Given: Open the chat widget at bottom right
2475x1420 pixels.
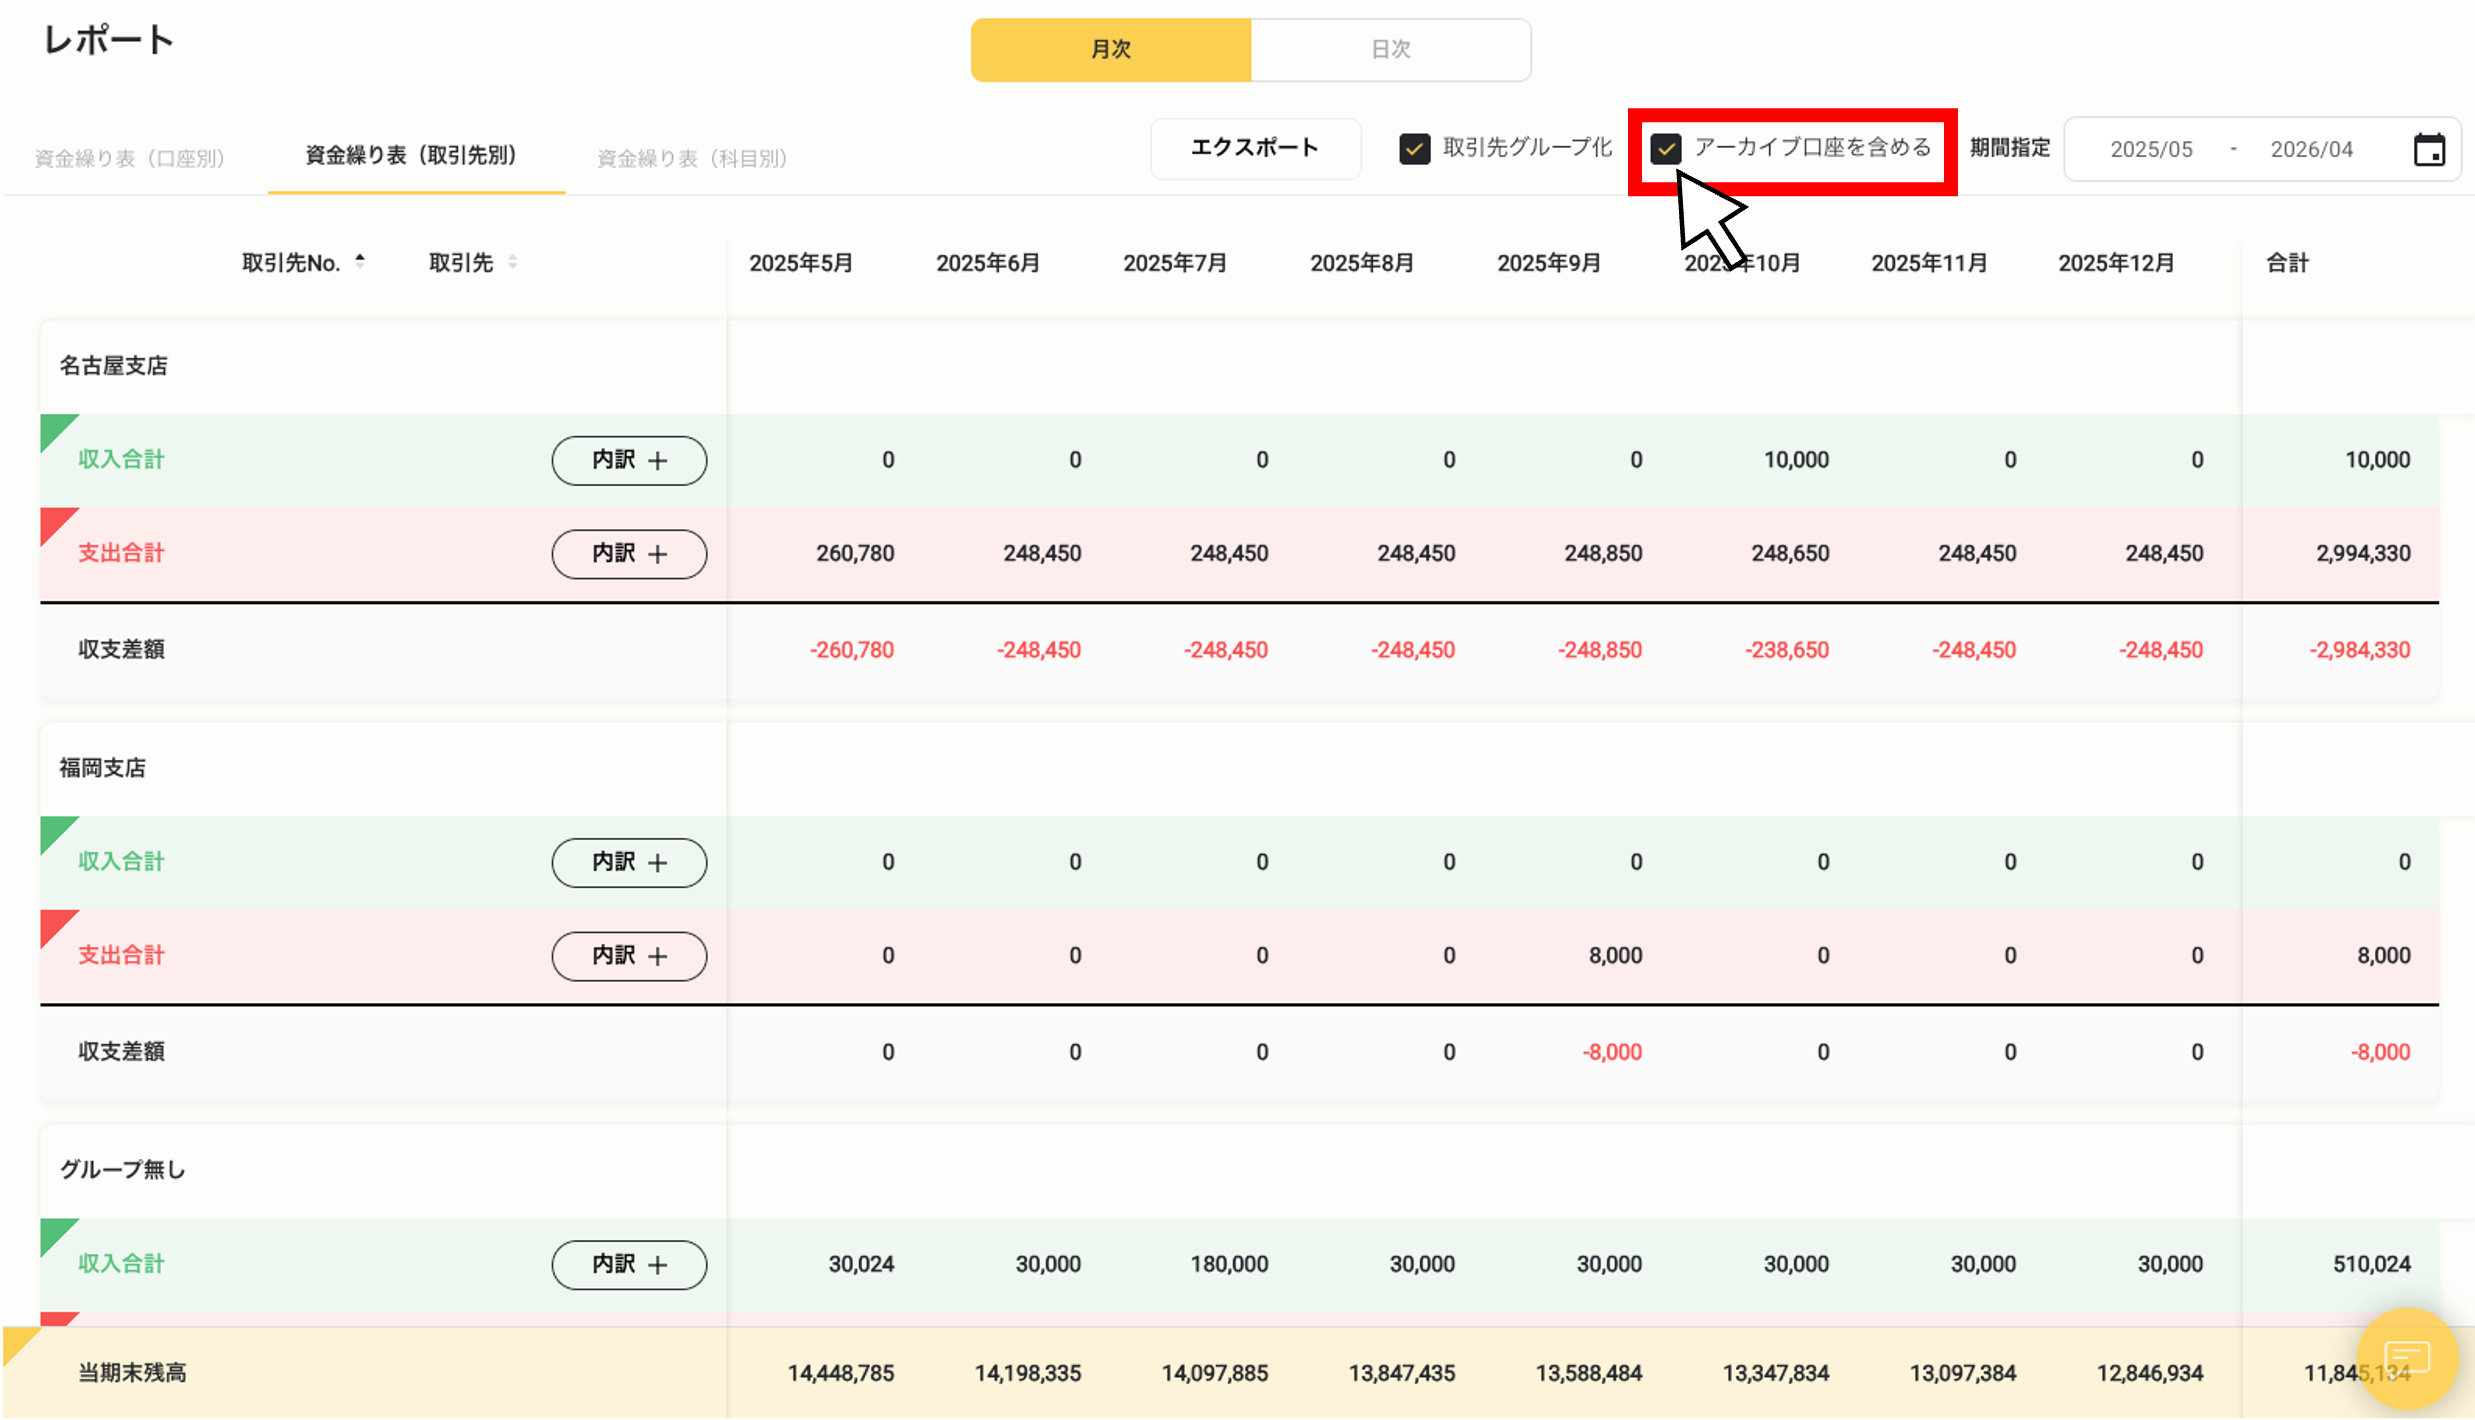Looking at the screenshot, I should [2407, 1358].
